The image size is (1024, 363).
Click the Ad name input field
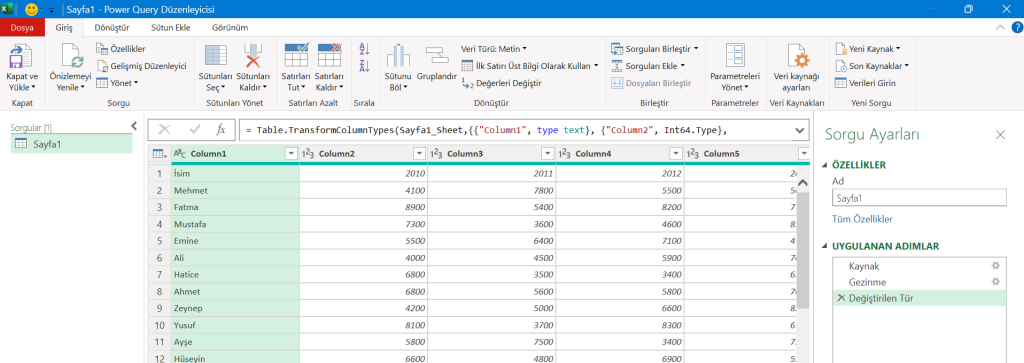click(920, 198)
